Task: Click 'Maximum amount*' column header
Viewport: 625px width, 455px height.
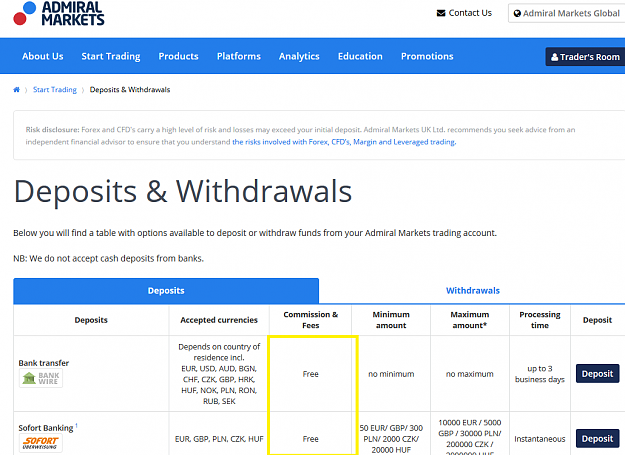Action: [470, 320]
